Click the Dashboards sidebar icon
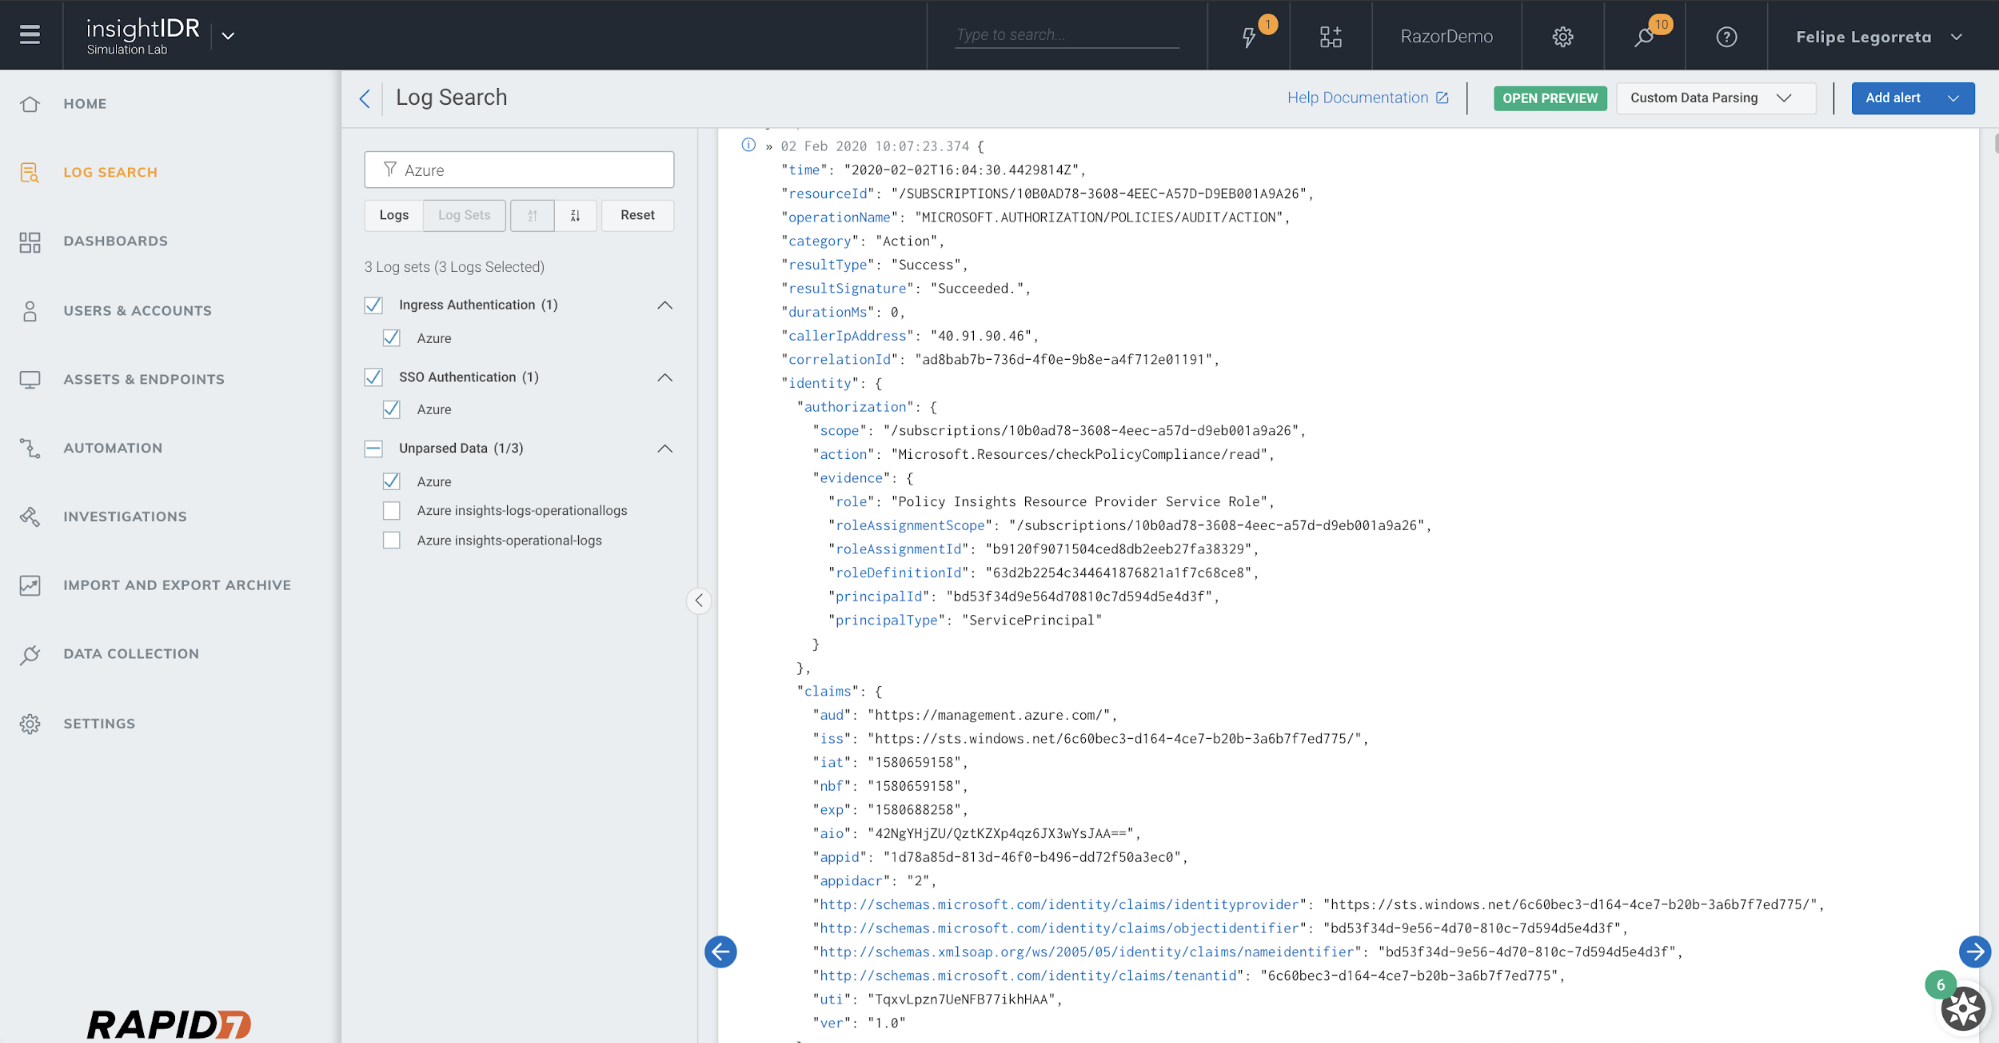Image resolution: width=1999 pixels, height=1043 pixels. [30, 242]
